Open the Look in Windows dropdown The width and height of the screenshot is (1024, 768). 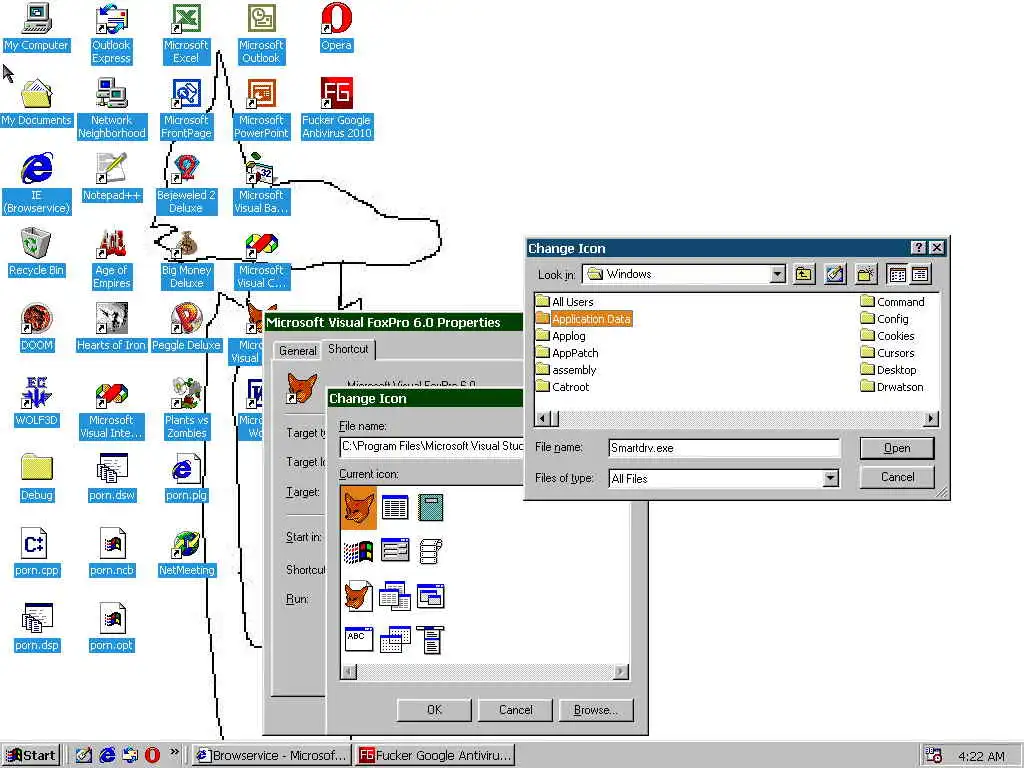(777, 274)
